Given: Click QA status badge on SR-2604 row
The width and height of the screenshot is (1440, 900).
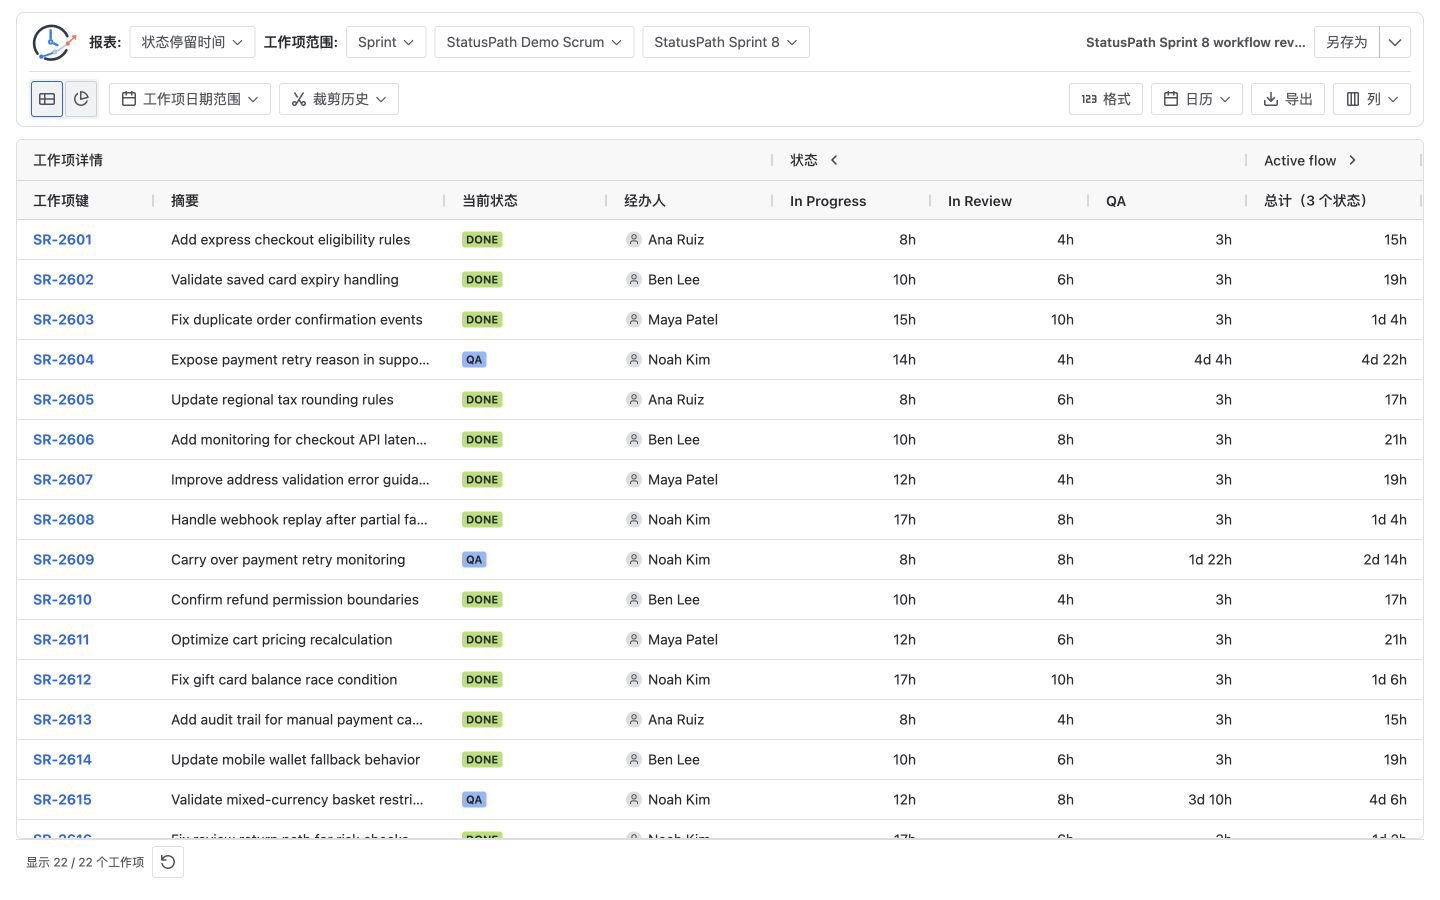Looking at the screenshot, I should point(474,360).
